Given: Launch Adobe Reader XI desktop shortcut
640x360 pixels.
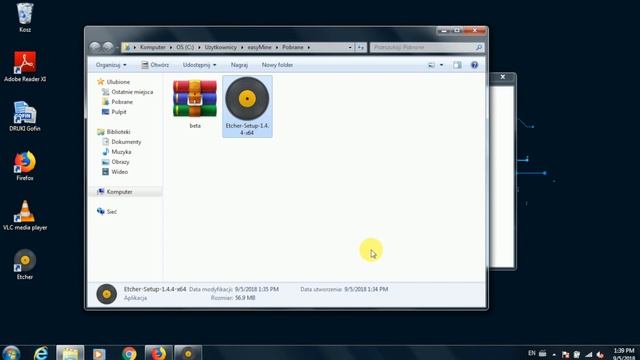Looking at the screenshot, I should (25, 67).
